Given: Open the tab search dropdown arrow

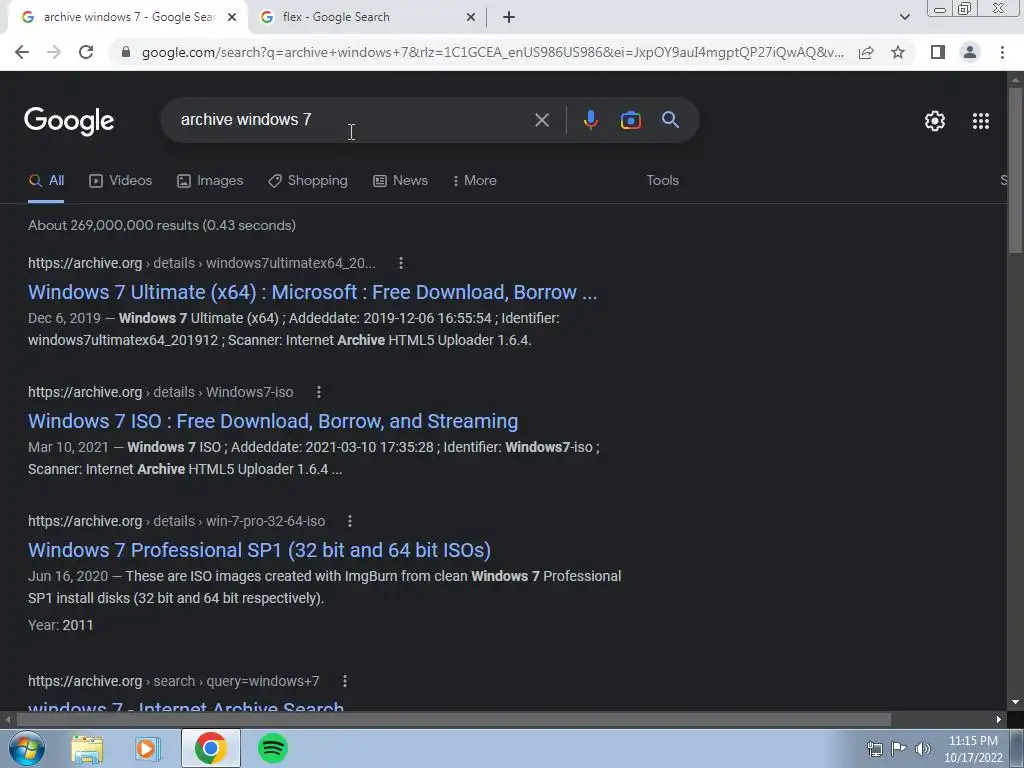Looking at the screenshot, I should tap(904, 17).
